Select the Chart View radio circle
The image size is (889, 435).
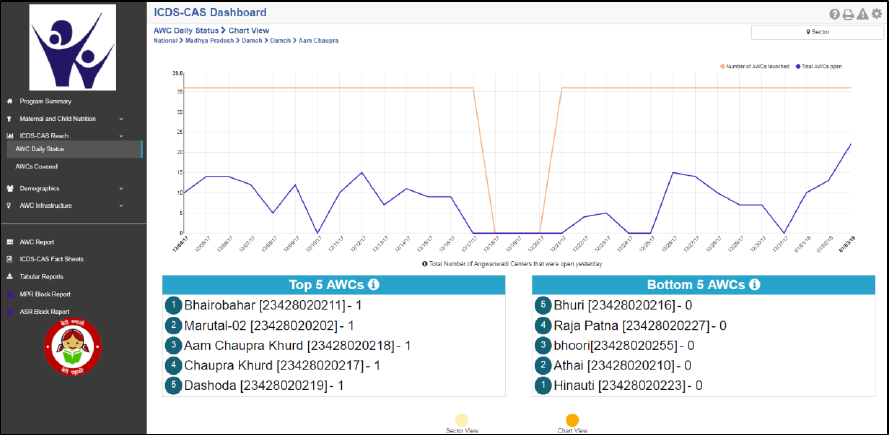573,420
